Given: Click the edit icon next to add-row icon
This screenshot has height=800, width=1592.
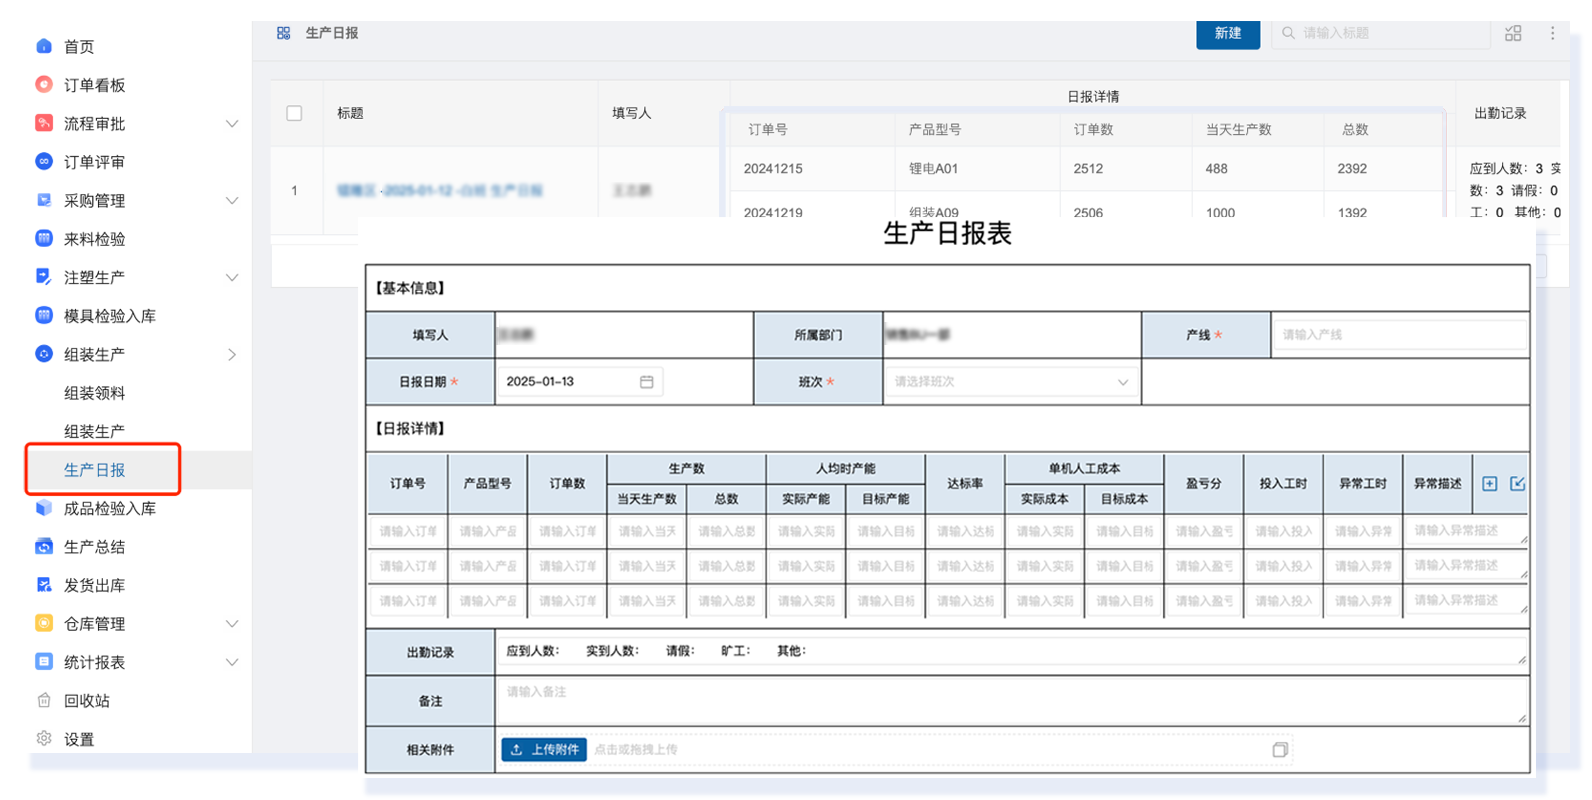Looking at the screenshot, I should pyautogui.click(x=1517, y=484).
